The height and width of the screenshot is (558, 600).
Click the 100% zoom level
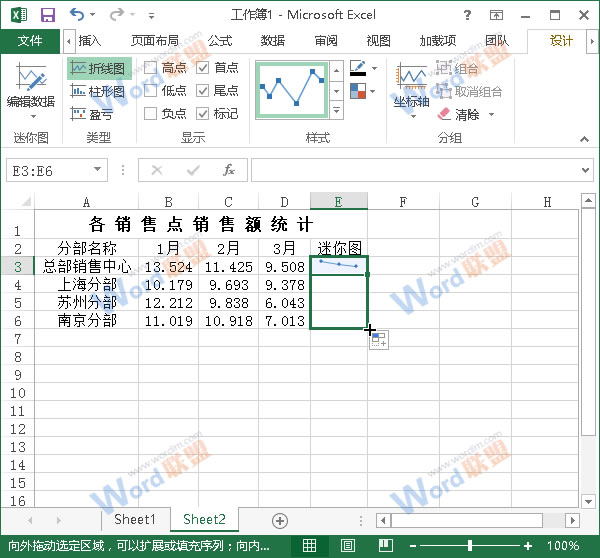563,545
